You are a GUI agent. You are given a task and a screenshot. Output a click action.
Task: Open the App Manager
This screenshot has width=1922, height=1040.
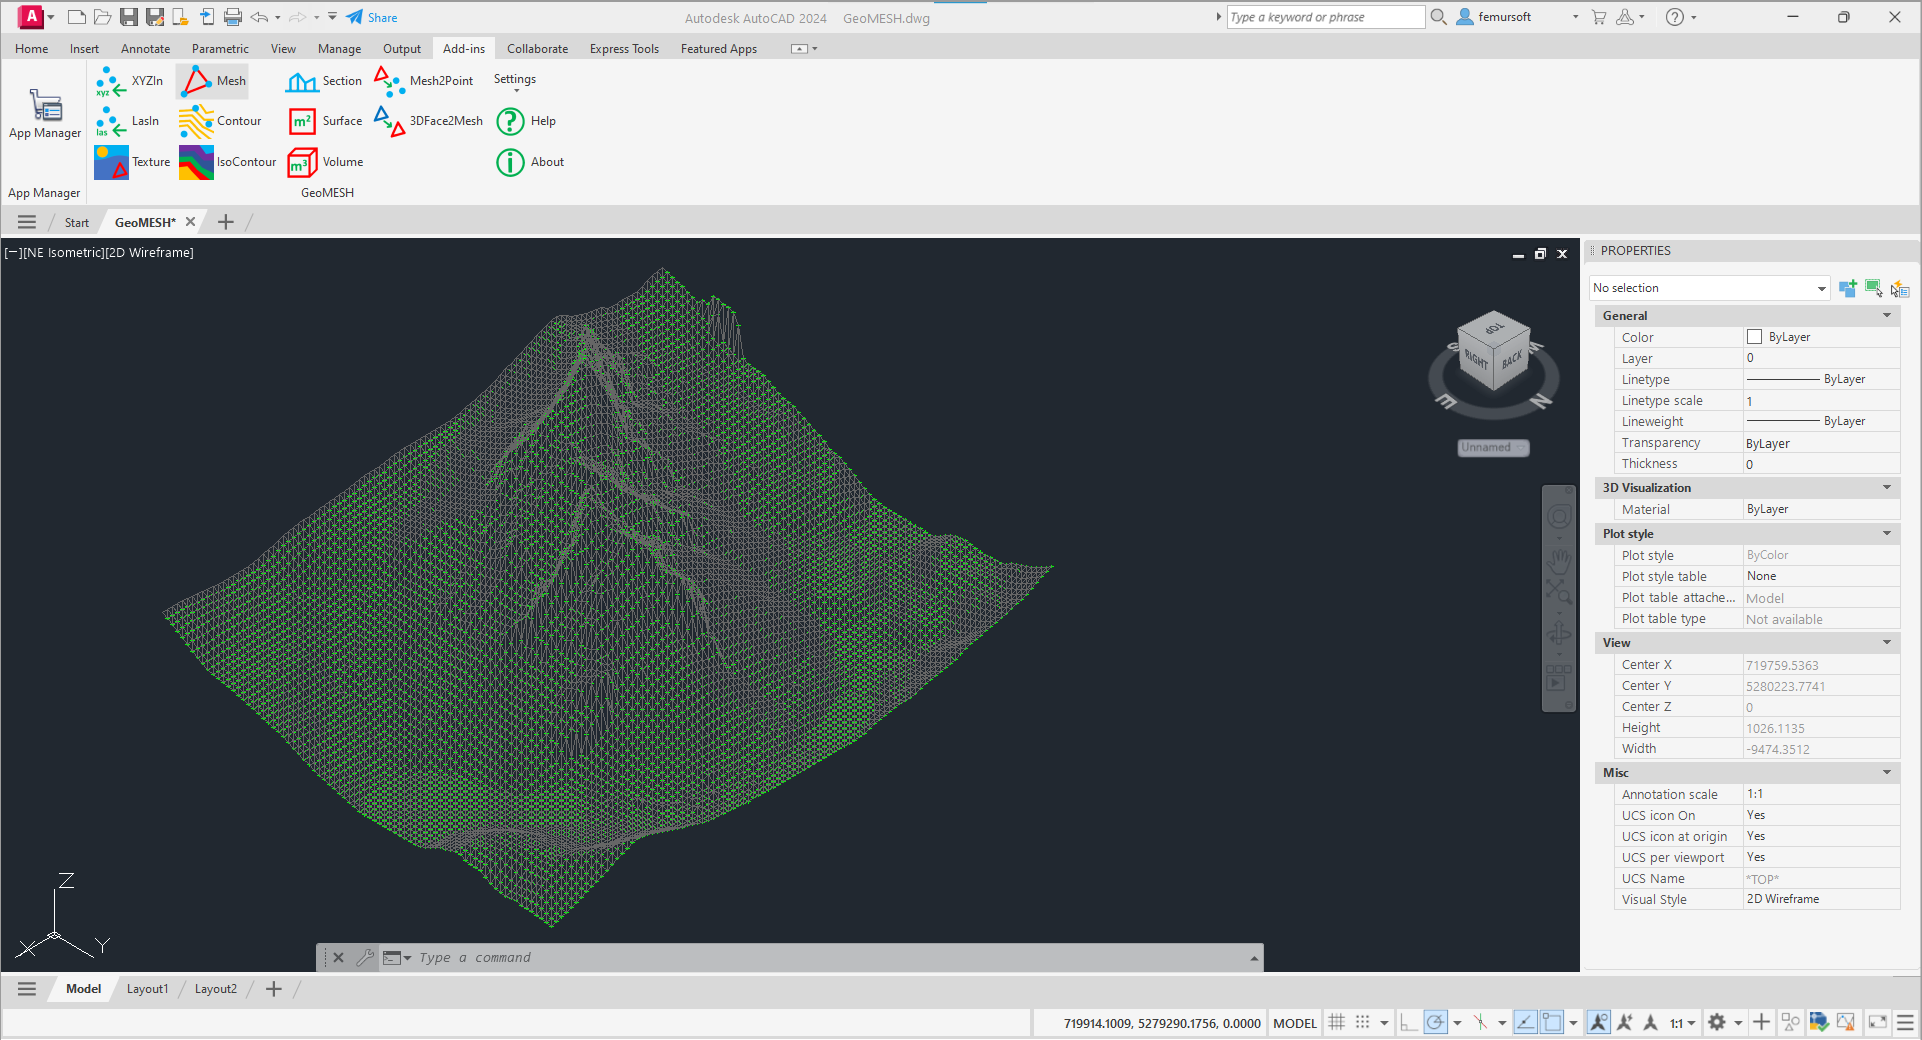[x=45, y=113]
